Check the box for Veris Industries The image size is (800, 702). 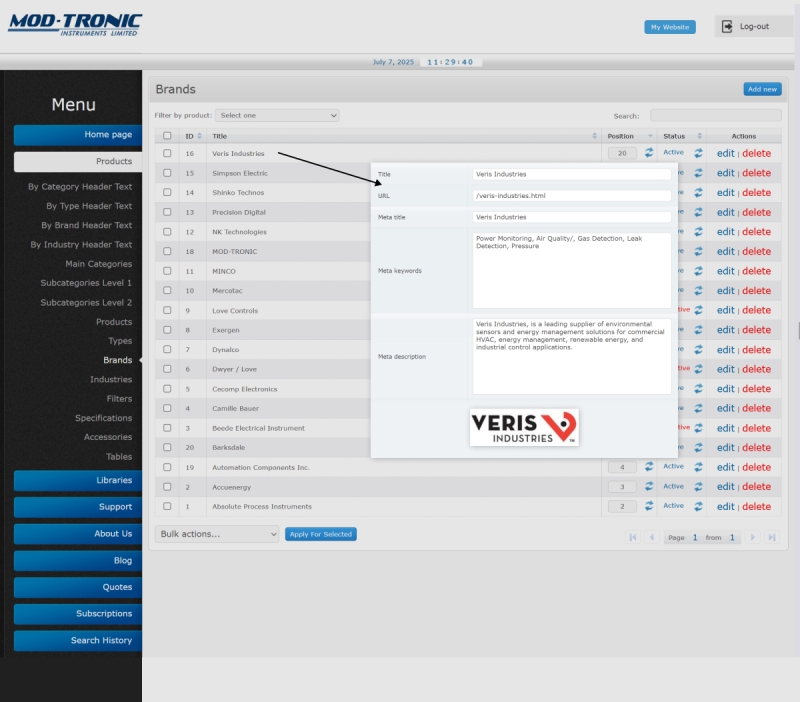click(x=167, y=153)
